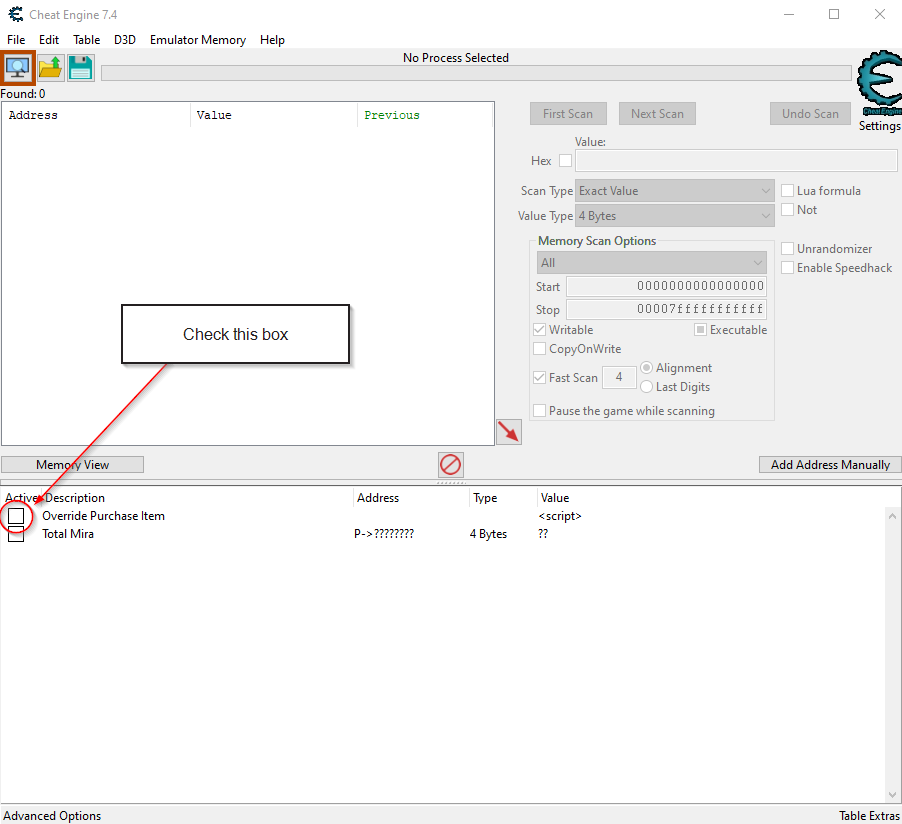Open the process list computer icon

[17, 68]
